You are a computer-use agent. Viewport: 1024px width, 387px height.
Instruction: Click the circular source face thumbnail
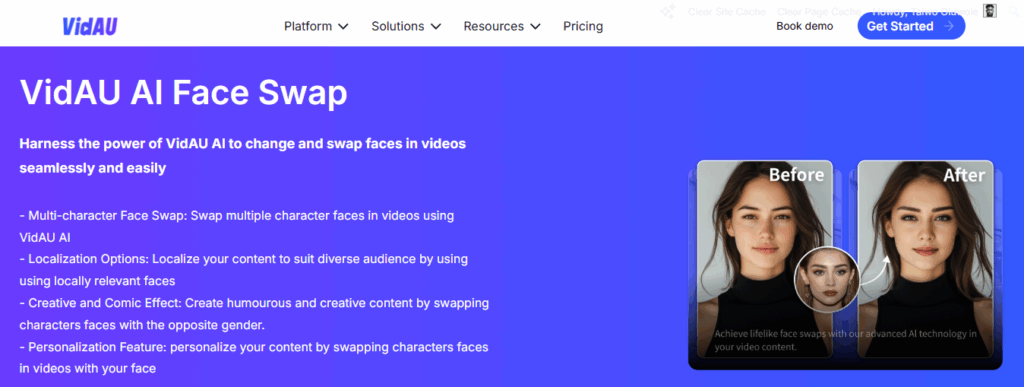point(827,279)
